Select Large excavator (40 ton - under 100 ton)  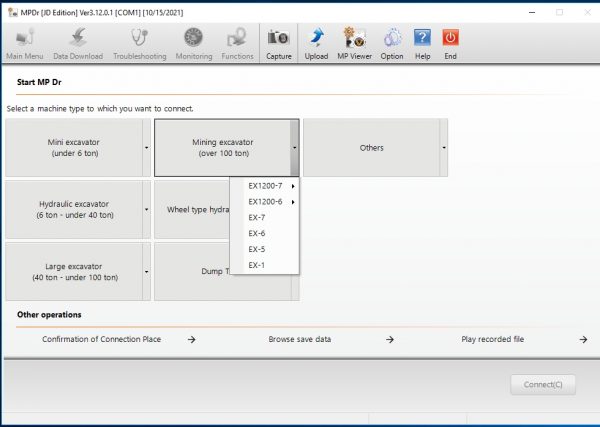click(x=74, y=272)
